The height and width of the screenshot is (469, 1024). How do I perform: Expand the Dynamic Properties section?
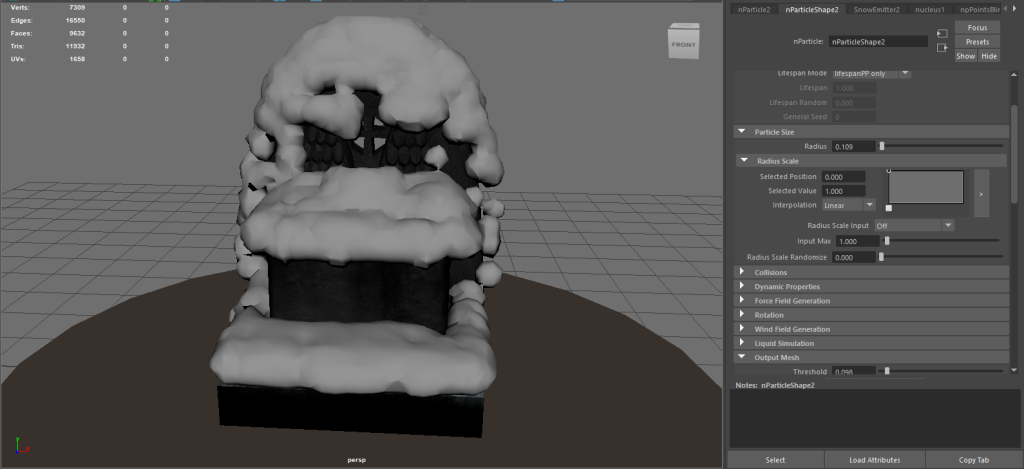tap(742, 286)
